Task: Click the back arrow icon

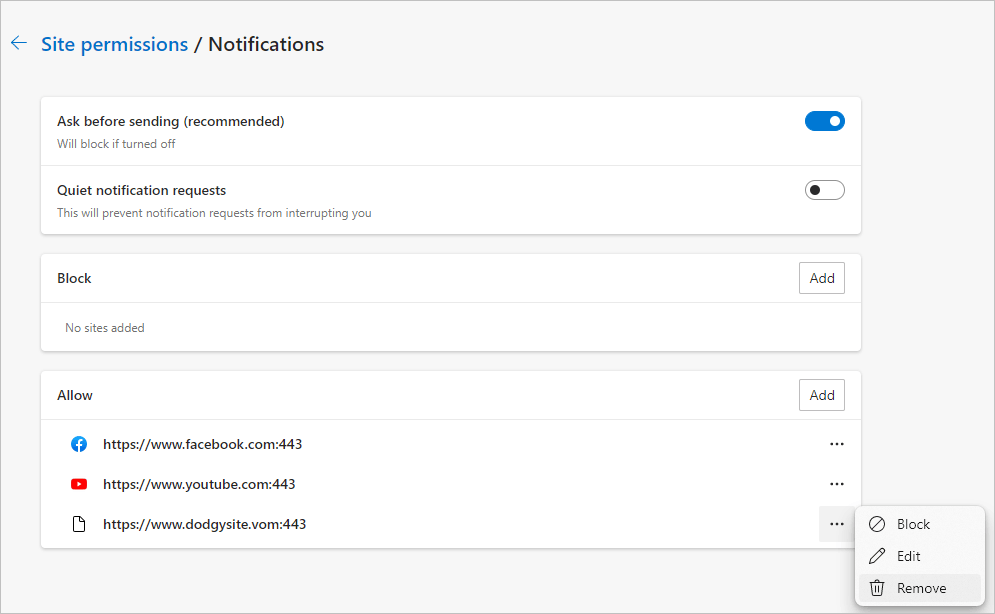Action: [x=18, y=44]
